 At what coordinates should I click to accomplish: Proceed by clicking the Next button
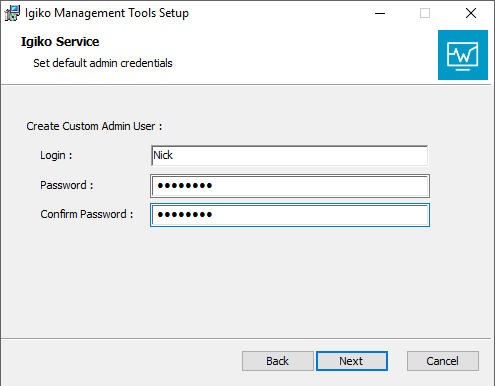coord(352,361)
